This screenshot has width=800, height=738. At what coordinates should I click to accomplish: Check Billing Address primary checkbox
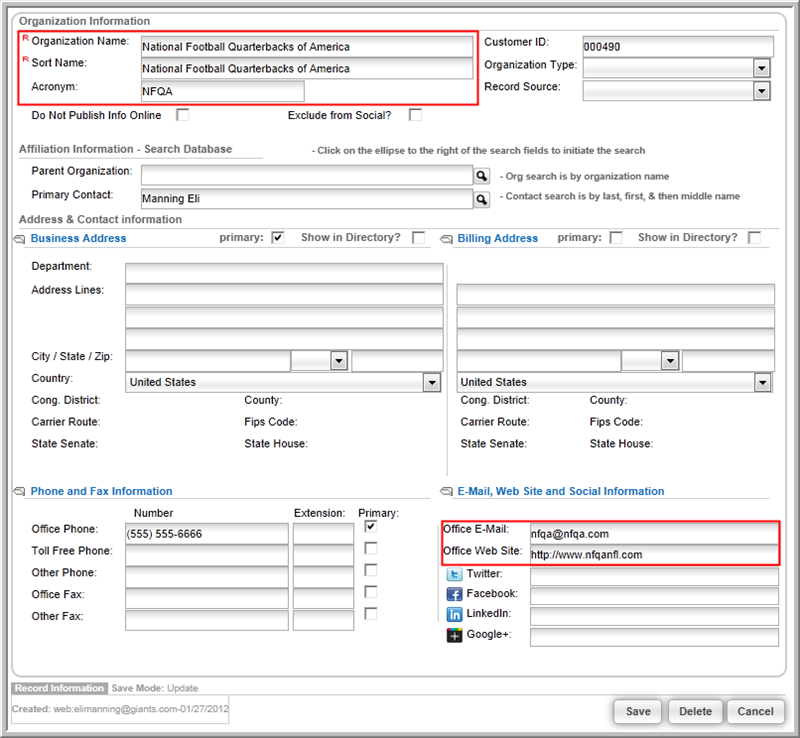click(x=616, y=238)
